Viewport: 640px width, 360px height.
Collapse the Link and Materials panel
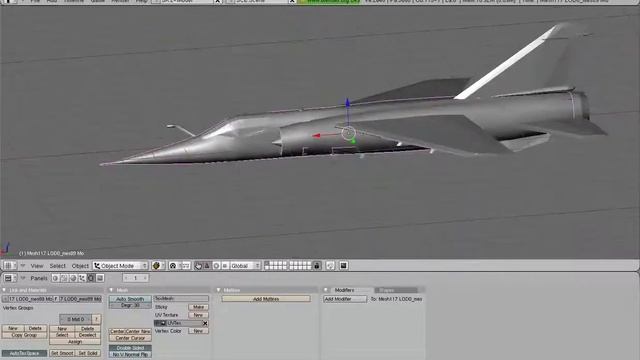point(4,290)
